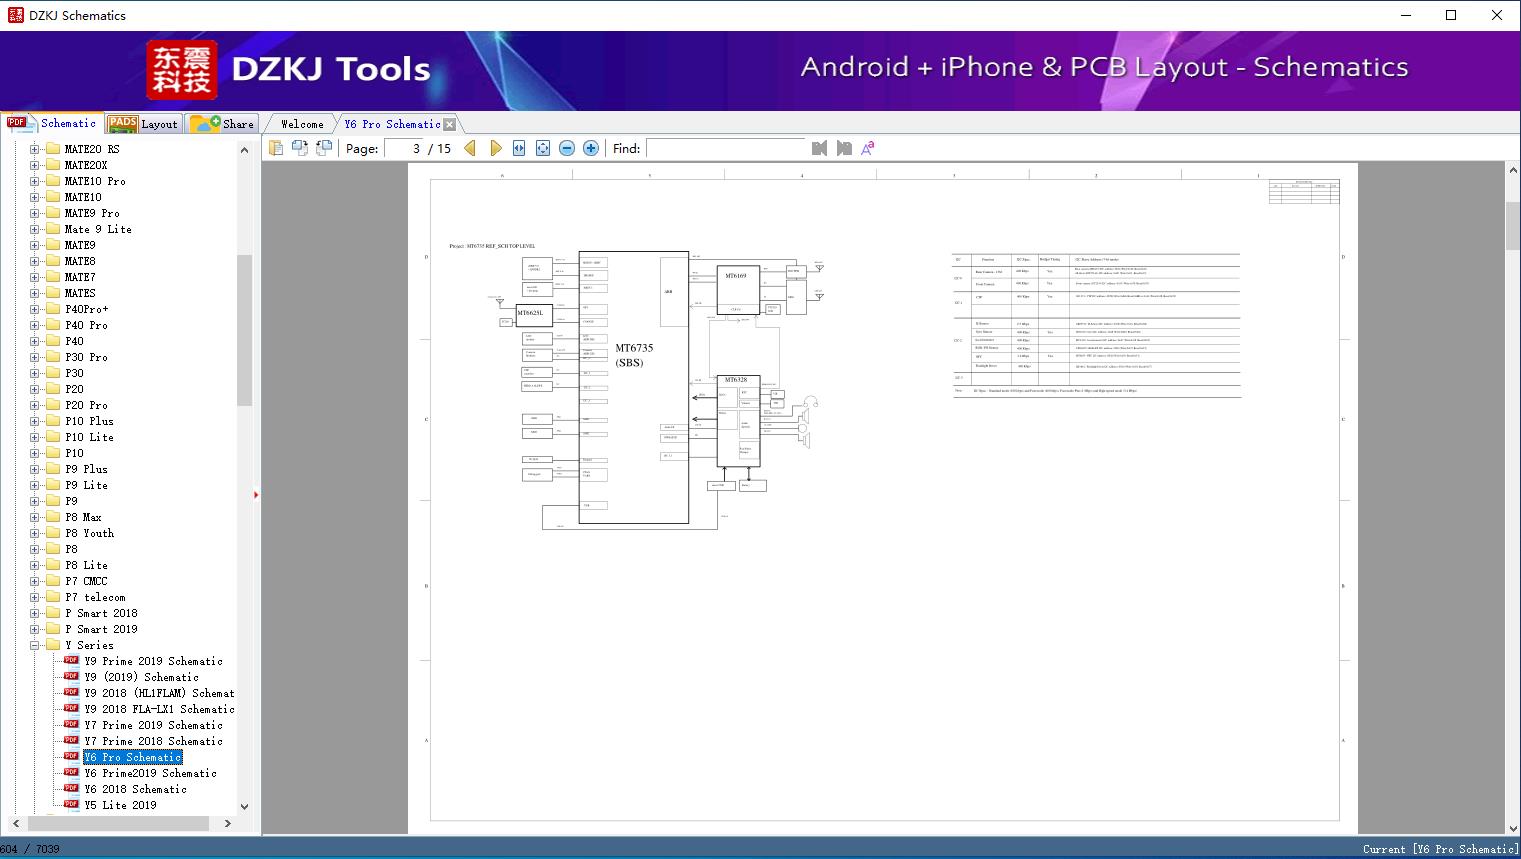The image size is (1521, 859).
Task: Open Y9 Prime 2019 Schematic file
Action: [153, 661]
